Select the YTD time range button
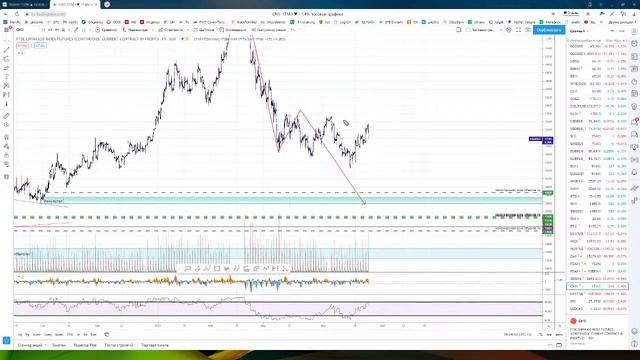640x360 pixels. 70,335
